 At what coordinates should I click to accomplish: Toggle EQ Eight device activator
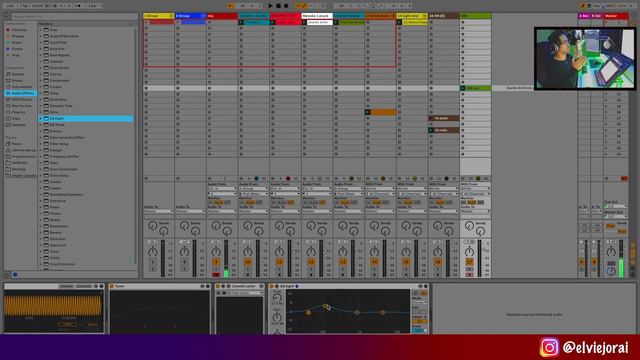[272, 286]
